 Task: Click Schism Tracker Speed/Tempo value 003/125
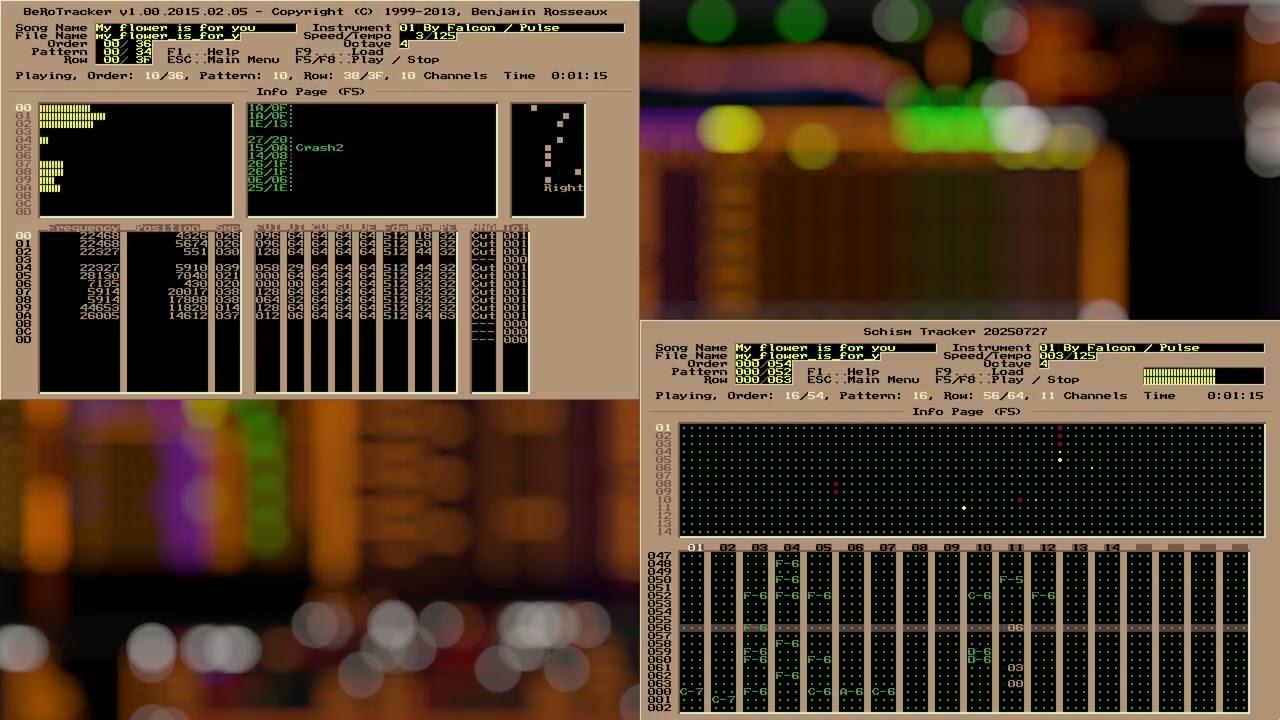(x=1067, y=356)
